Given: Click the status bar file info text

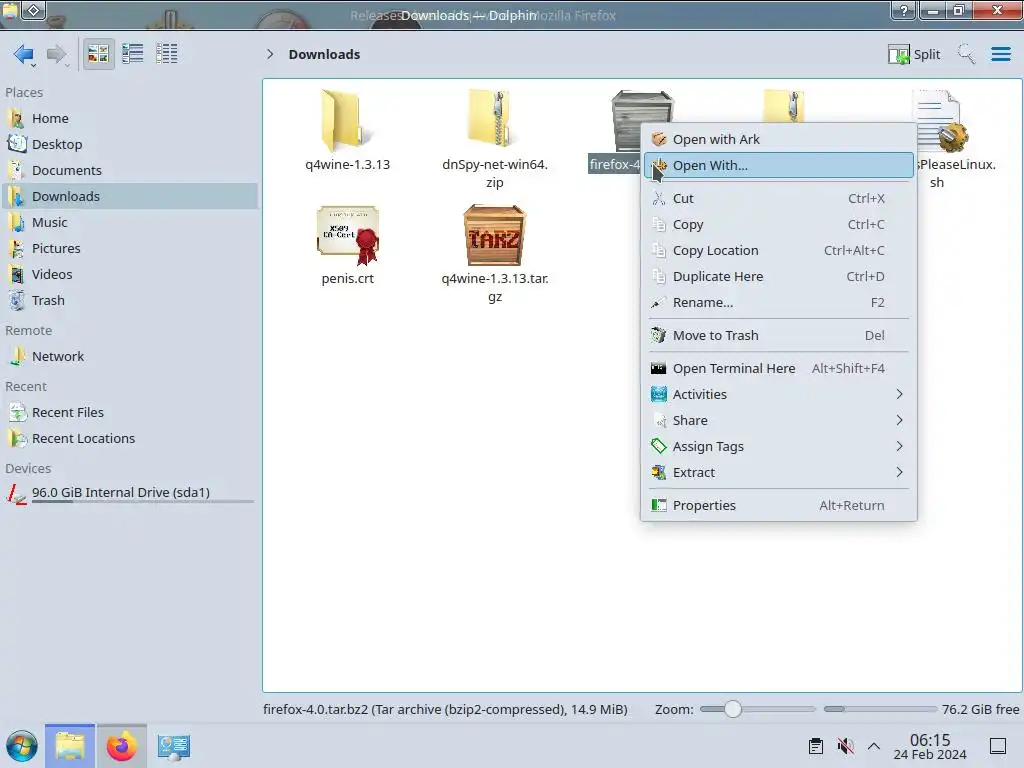Looking at the screenshot, I should [x=445, y=710].
